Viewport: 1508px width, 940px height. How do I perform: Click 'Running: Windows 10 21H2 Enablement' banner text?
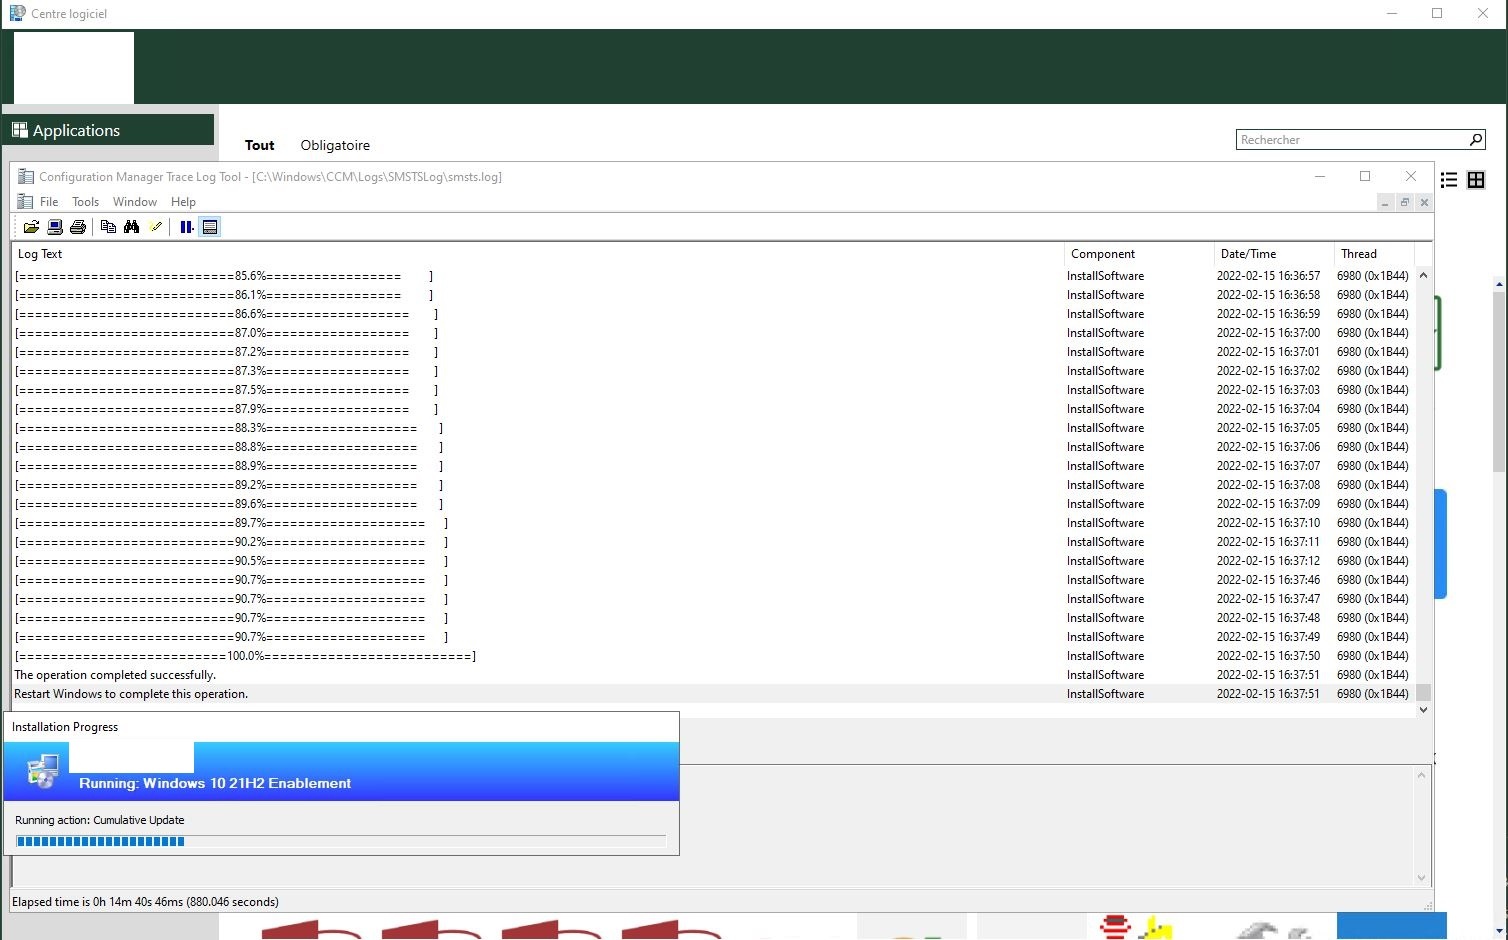215,783
